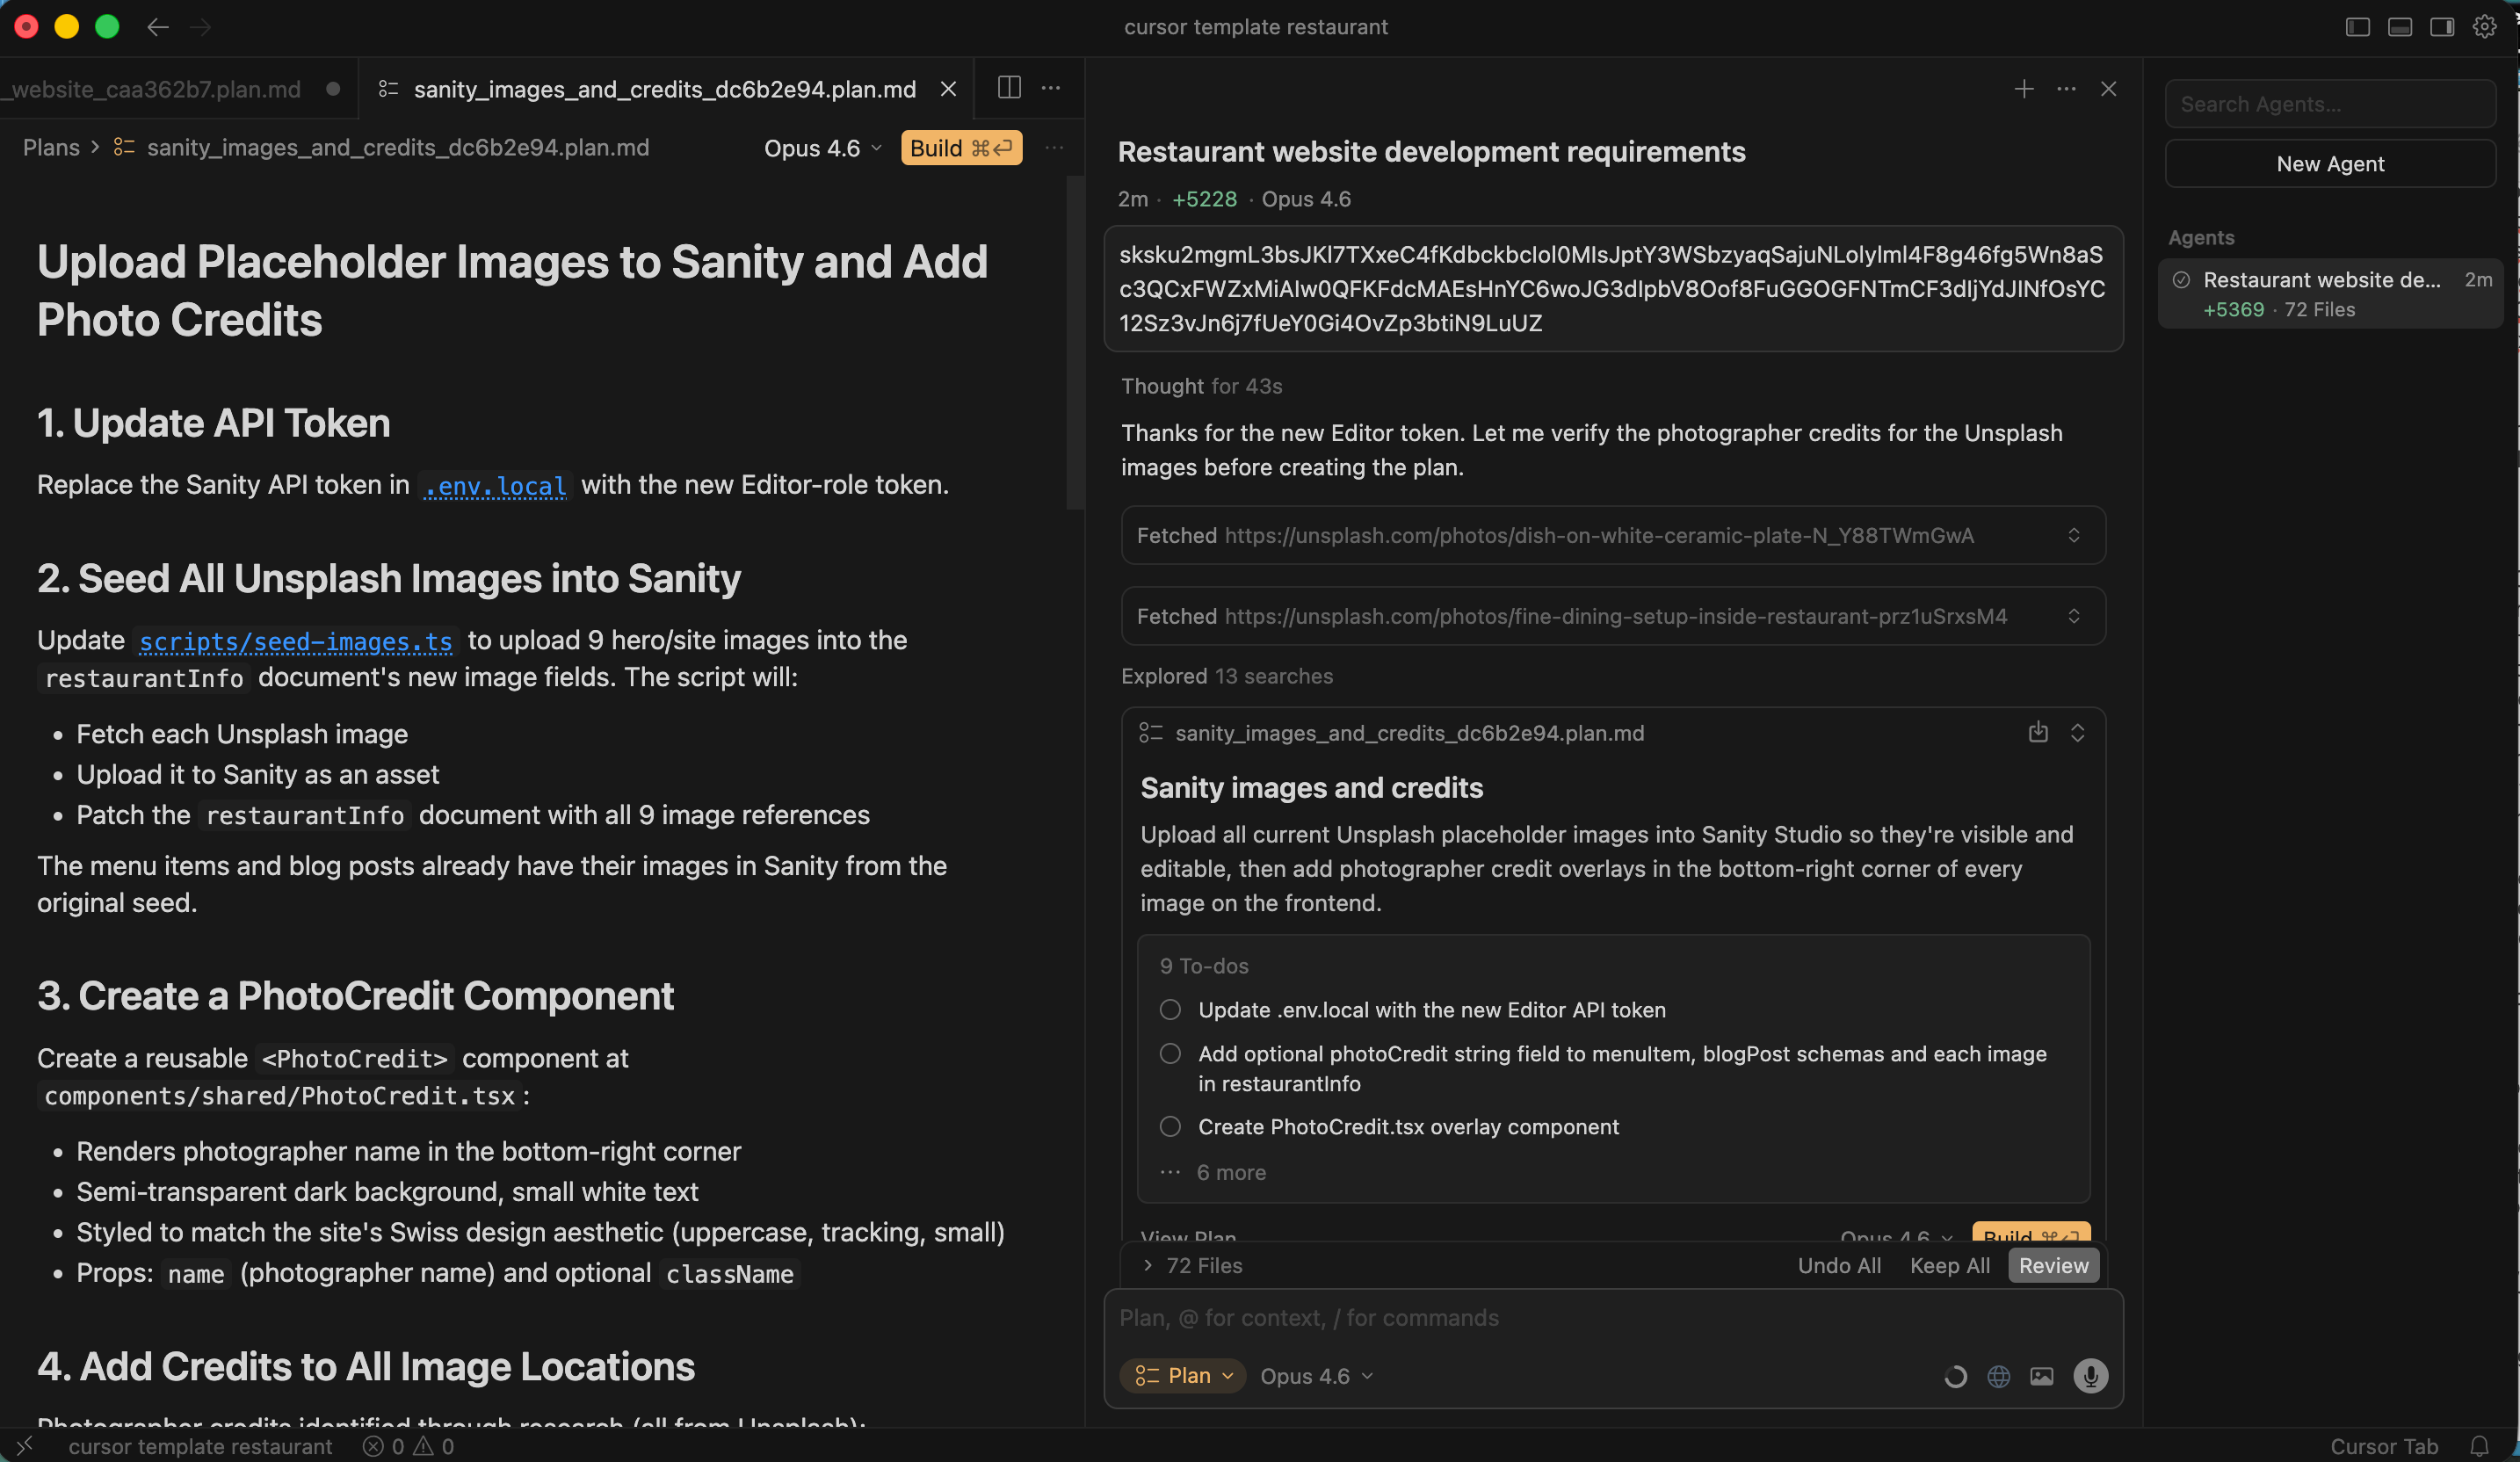Image resolution: width=2520 pixels, height=1462 pixels.
Task: Click the microphone voice input icon
Action: [2090, 1376]
